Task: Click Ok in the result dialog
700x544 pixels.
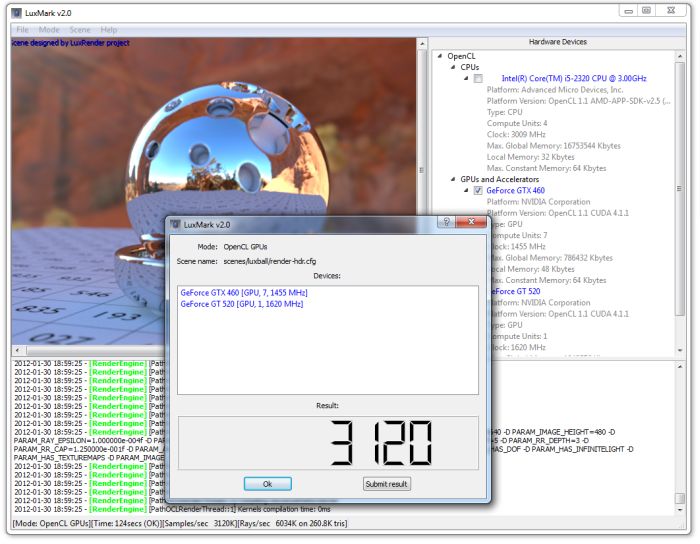Action: (267, 484)
